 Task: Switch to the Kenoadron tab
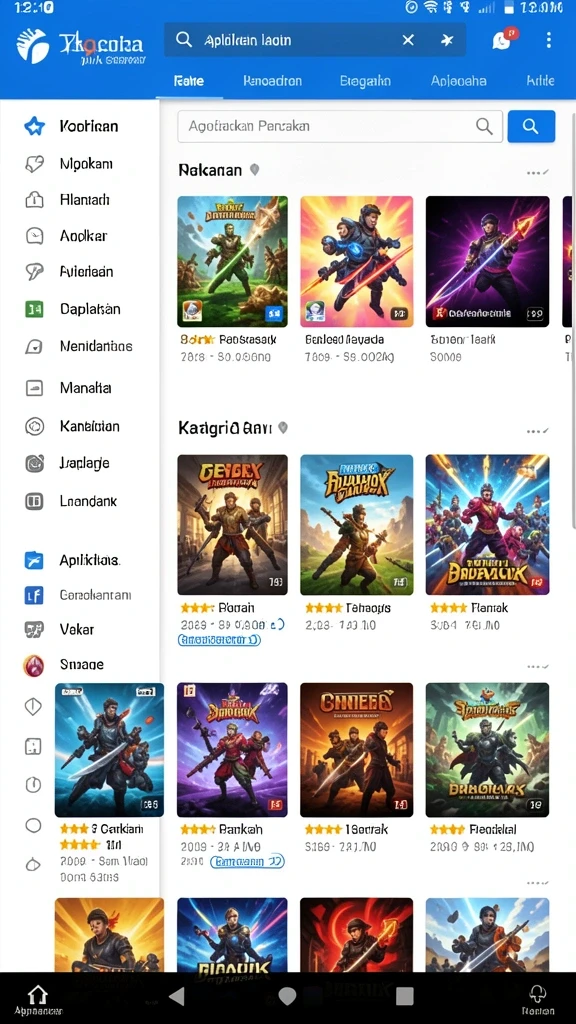tap(272, 81)
